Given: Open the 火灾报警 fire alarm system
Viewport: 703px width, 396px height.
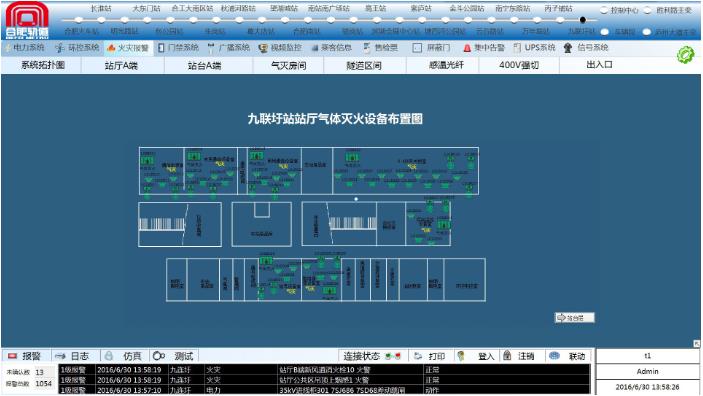Looking at the screenshot, I should [128, 48].
